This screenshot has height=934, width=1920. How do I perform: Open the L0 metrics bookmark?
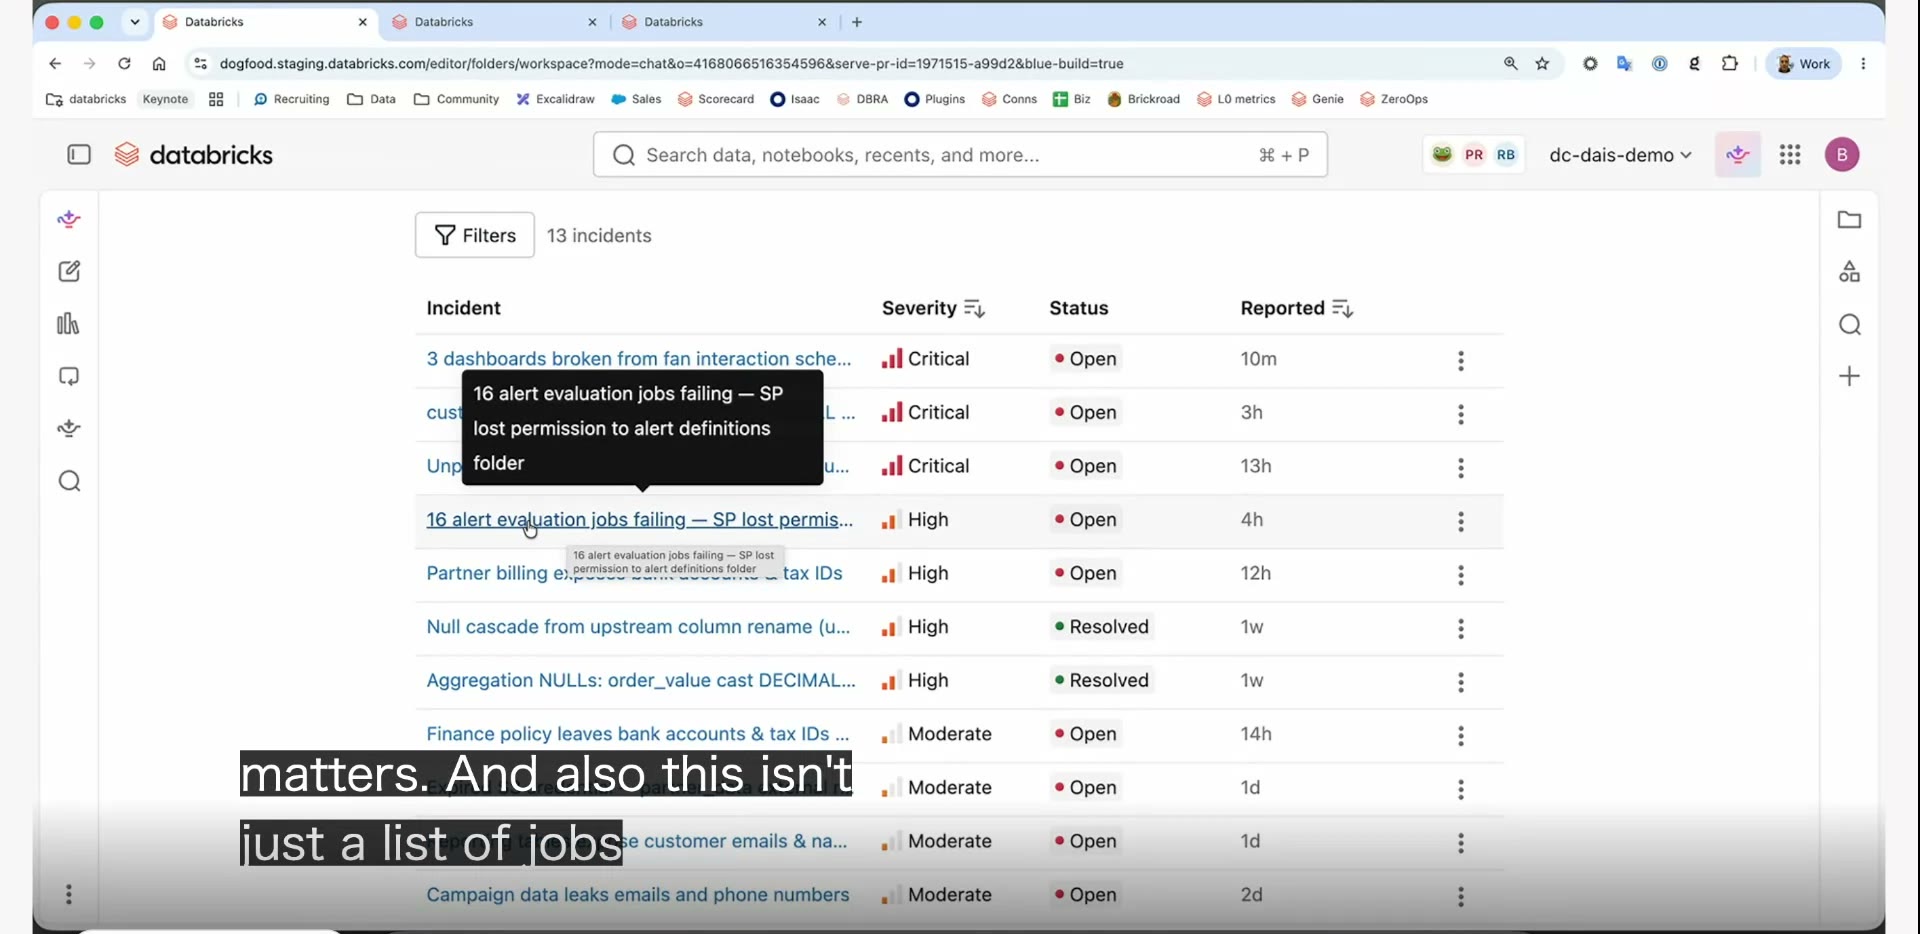tap(1237, 100)
